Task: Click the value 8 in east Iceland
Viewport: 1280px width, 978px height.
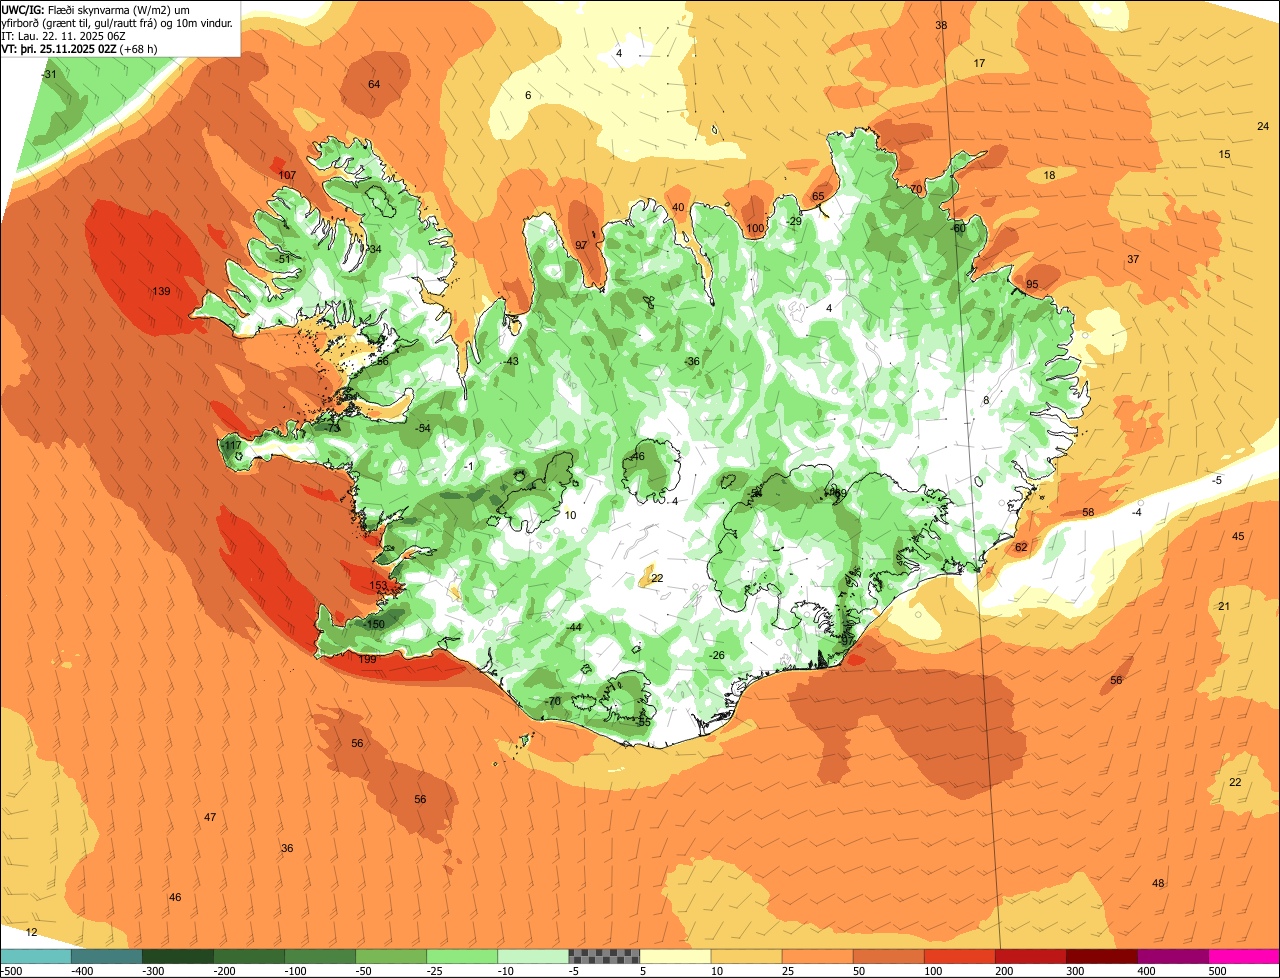Action: pyautogui.click(x=985, y=401)
